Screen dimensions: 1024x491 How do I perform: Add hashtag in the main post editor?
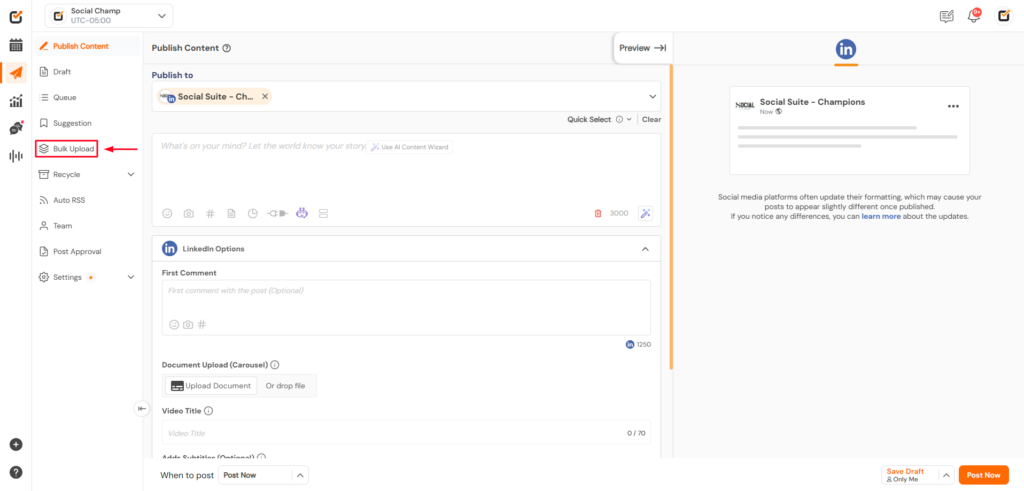(210, 214)
